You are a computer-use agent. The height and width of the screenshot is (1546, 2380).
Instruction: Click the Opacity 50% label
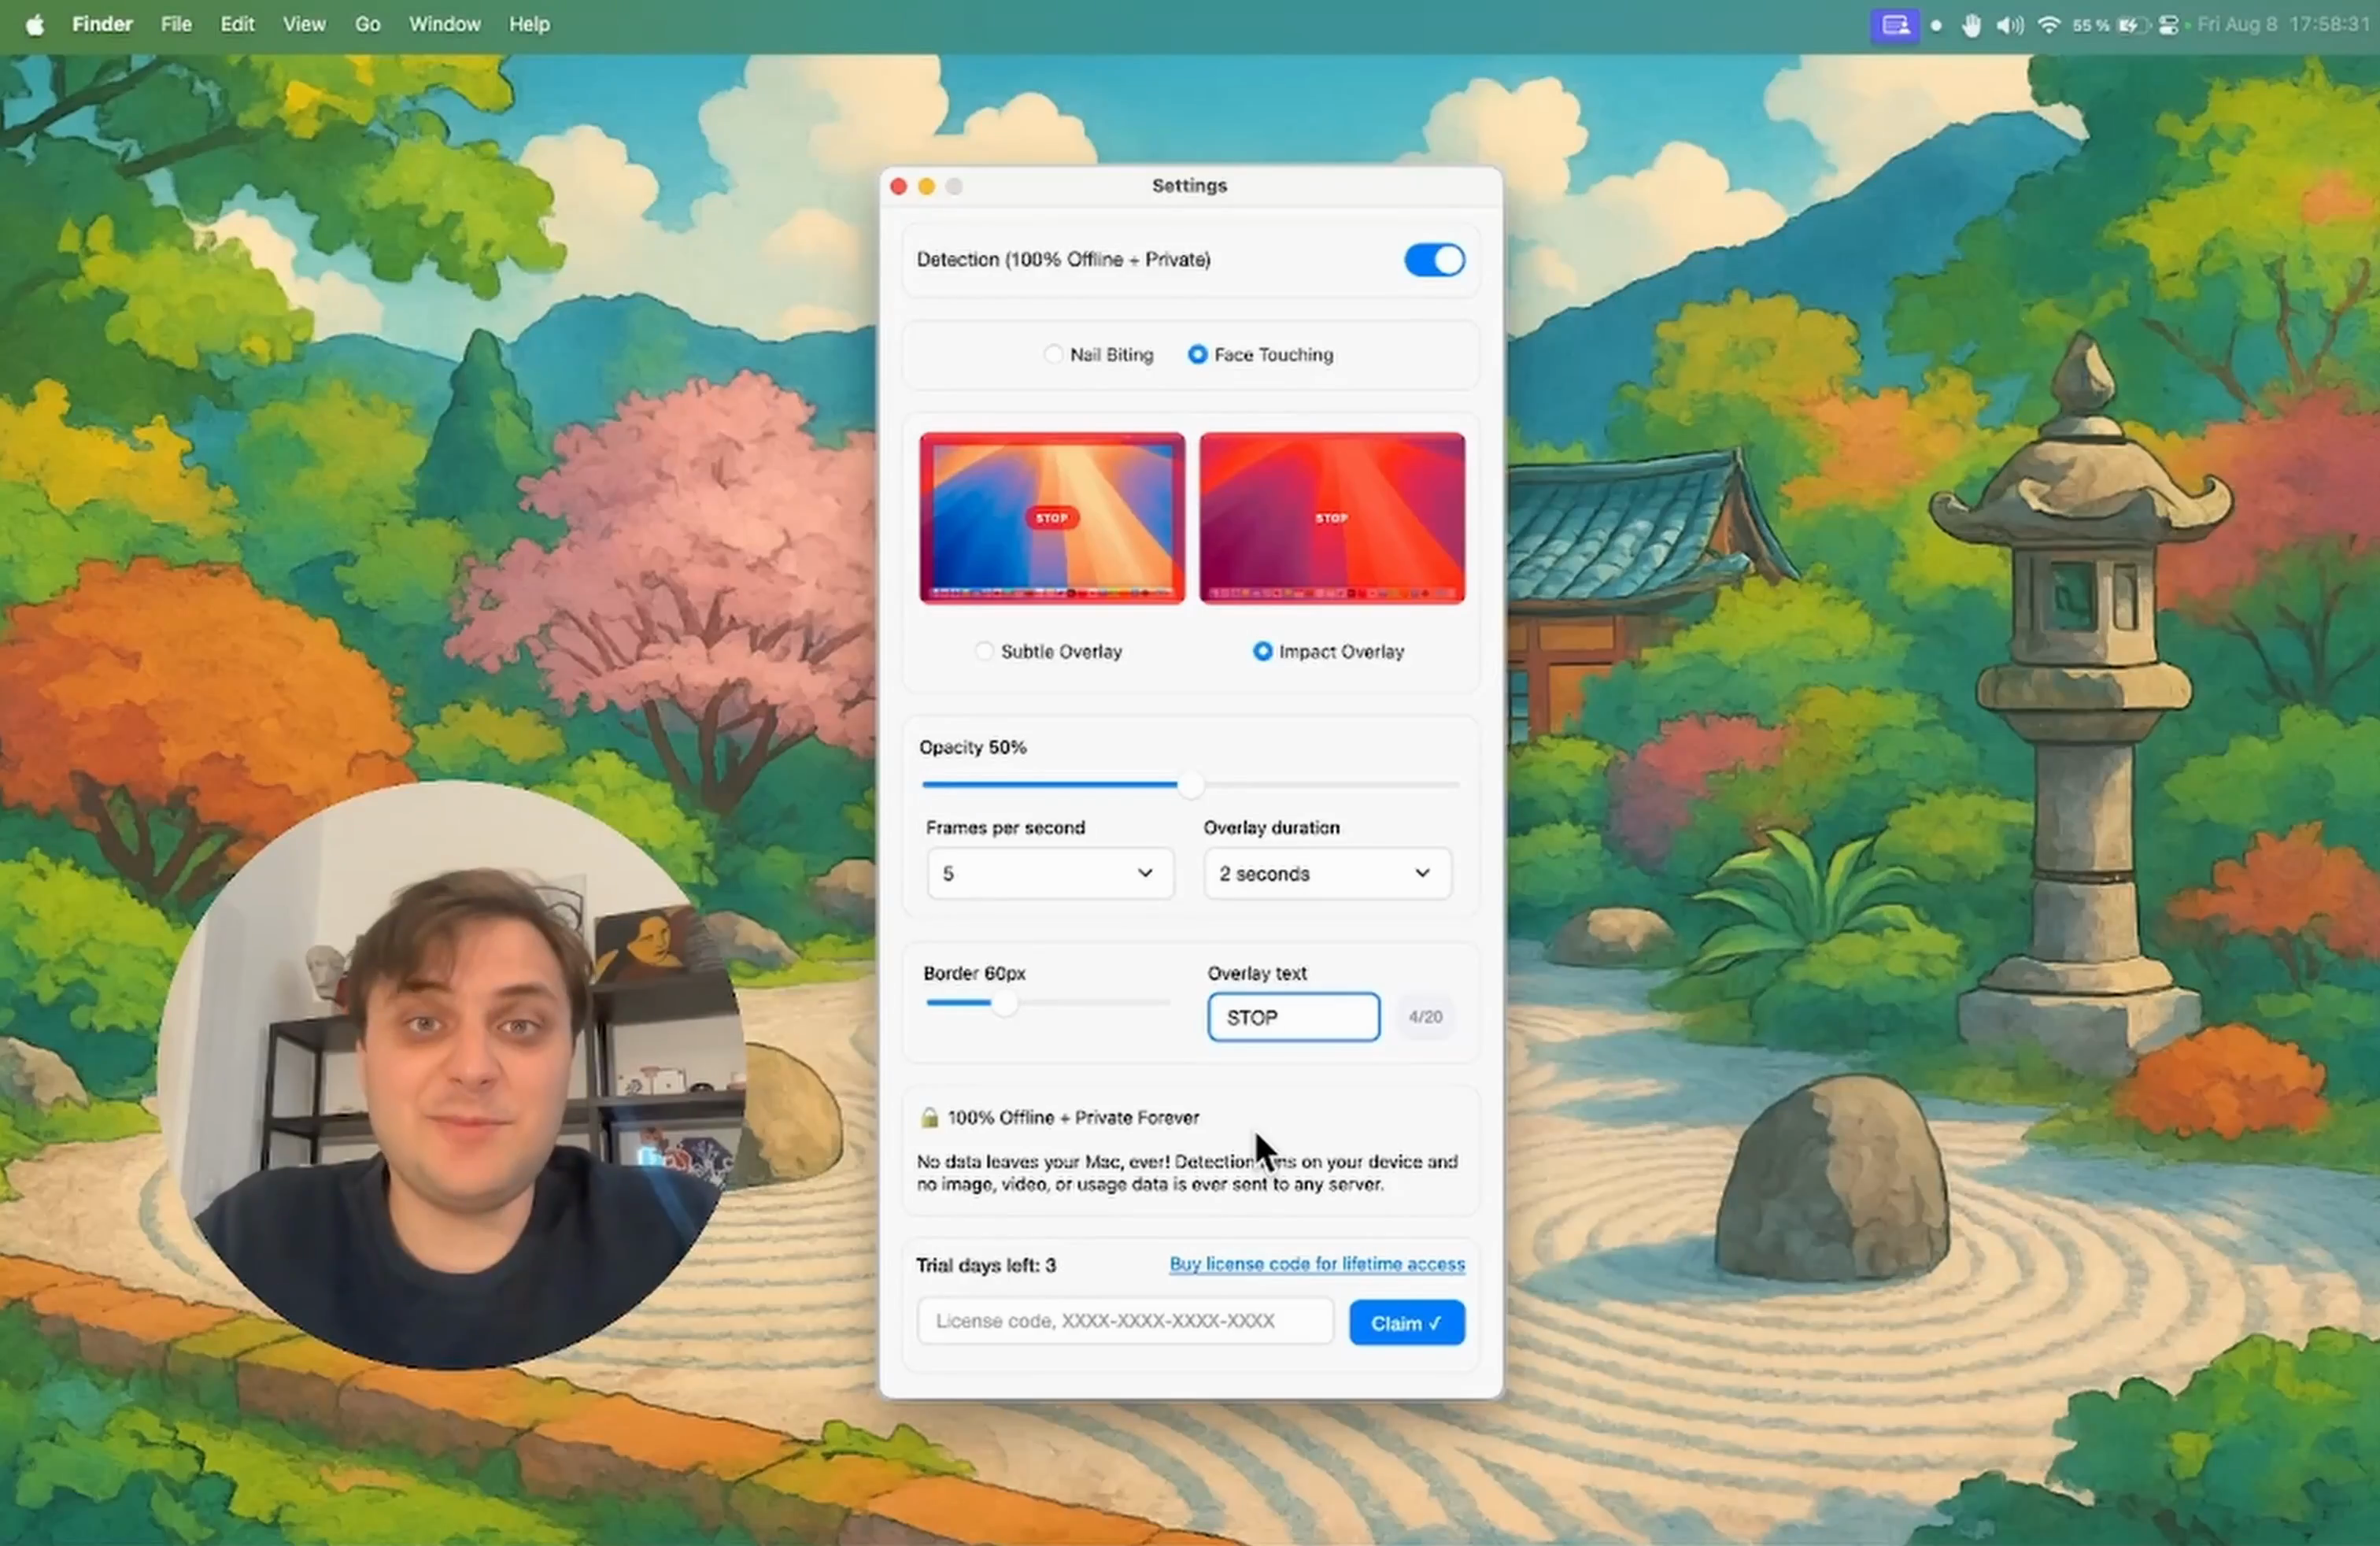pyautogui.click(x=972, y=747)
